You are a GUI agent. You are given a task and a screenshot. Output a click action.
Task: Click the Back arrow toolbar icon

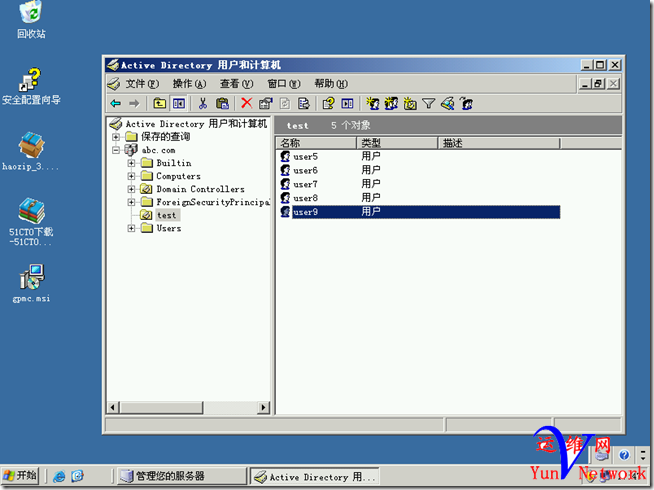coord(116,103)
